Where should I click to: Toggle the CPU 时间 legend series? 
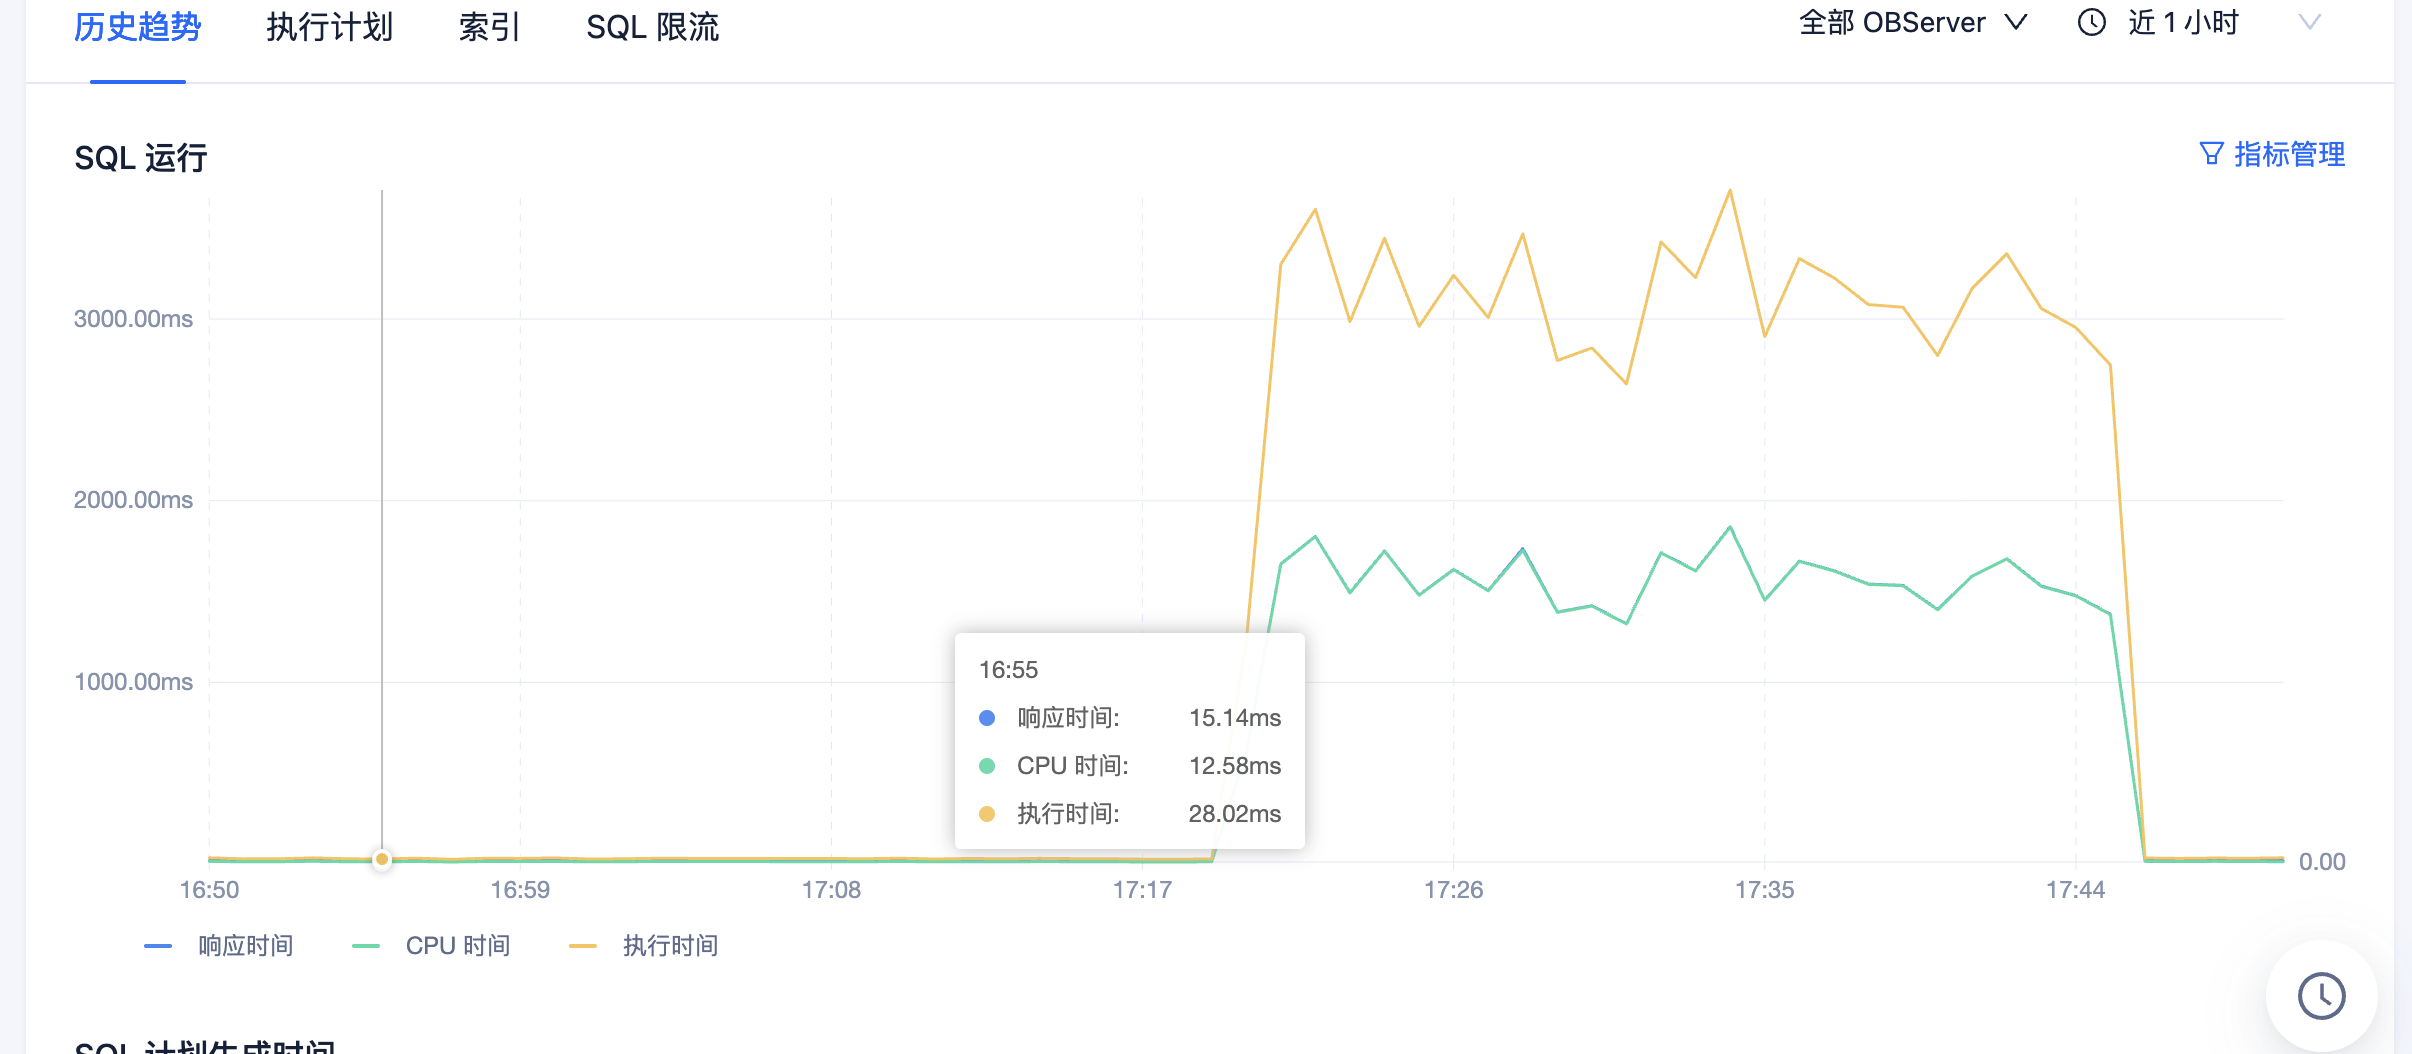click(457, 946)
